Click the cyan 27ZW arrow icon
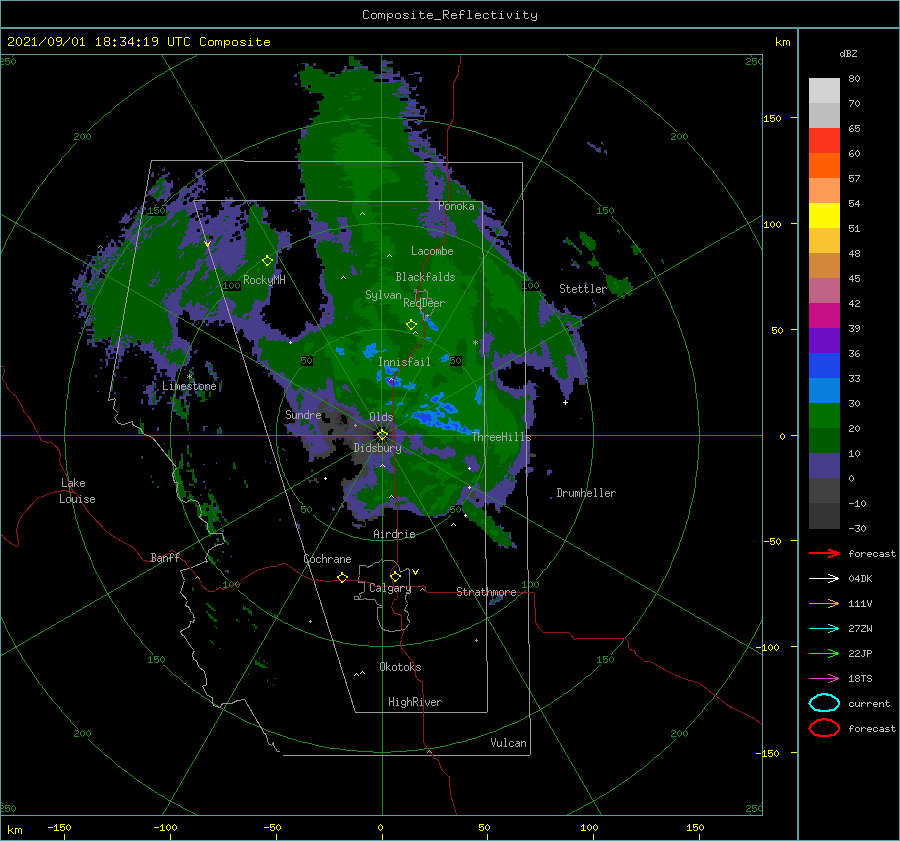The height and width of the screenshot is (841, 900). 824,629
